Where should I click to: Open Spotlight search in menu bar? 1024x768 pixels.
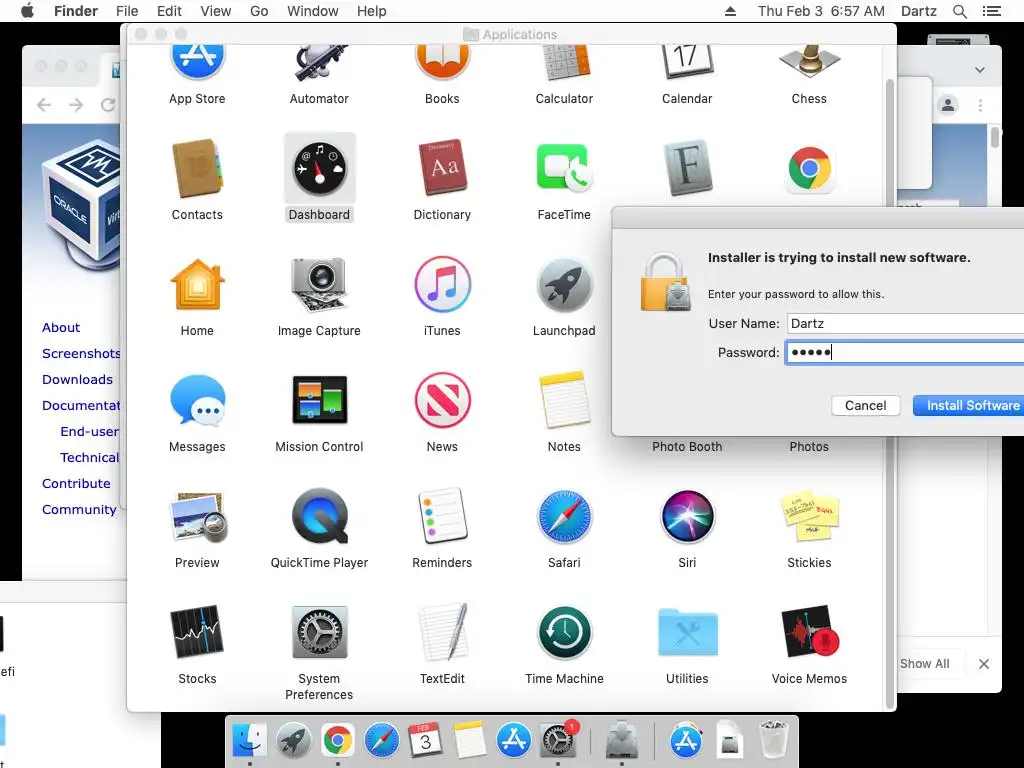point(959,11)
